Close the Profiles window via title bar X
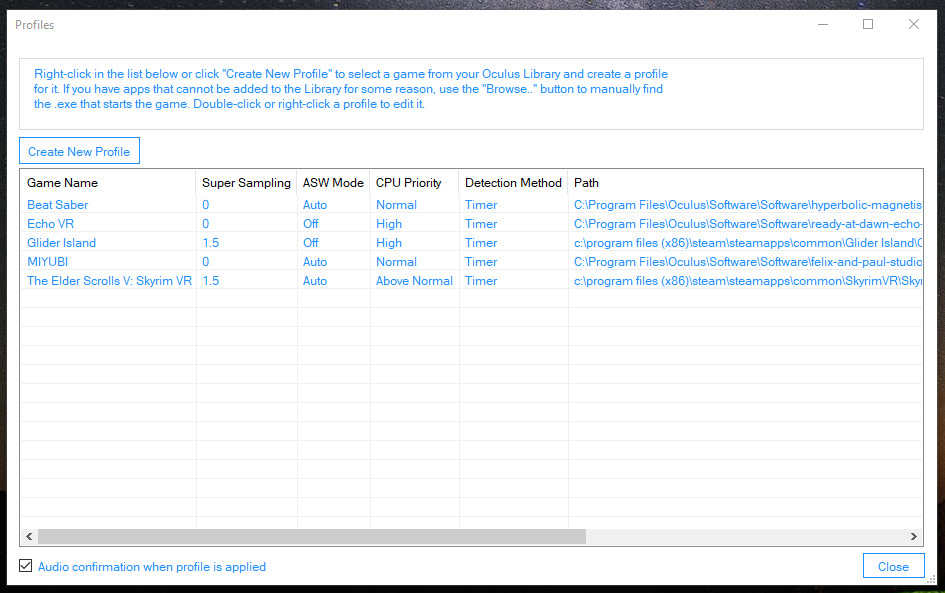 coord(914,24)
